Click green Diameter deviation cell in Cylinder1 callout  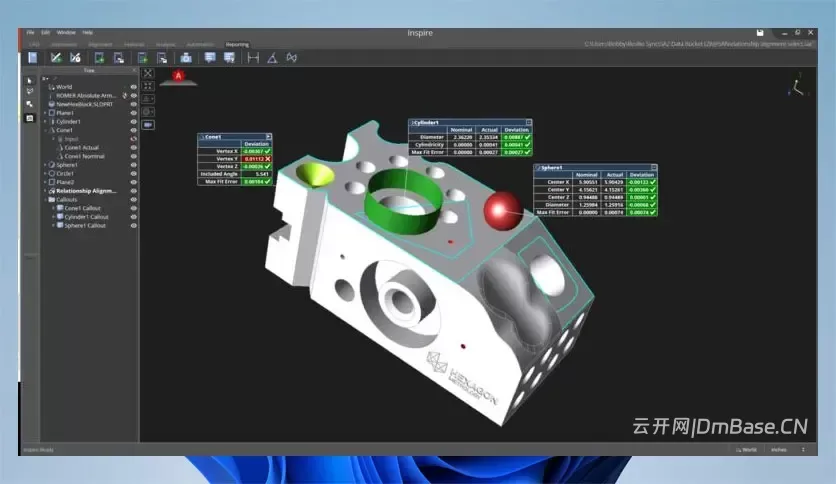(517, 137)
